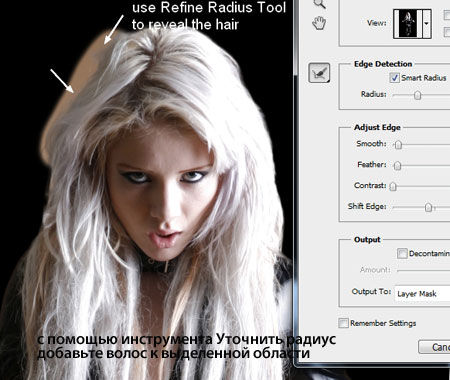The width and height of the screenshot is (450, 380).
Task: Click the Contrast slider handle
Action: pyautogui.click(x=393, y=186)
